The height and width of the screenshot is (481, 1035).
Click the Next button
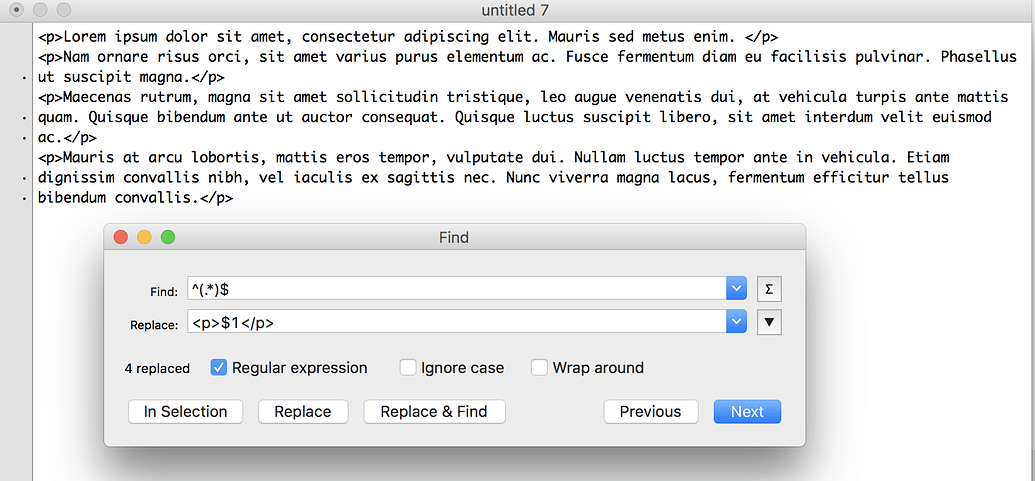747,412
